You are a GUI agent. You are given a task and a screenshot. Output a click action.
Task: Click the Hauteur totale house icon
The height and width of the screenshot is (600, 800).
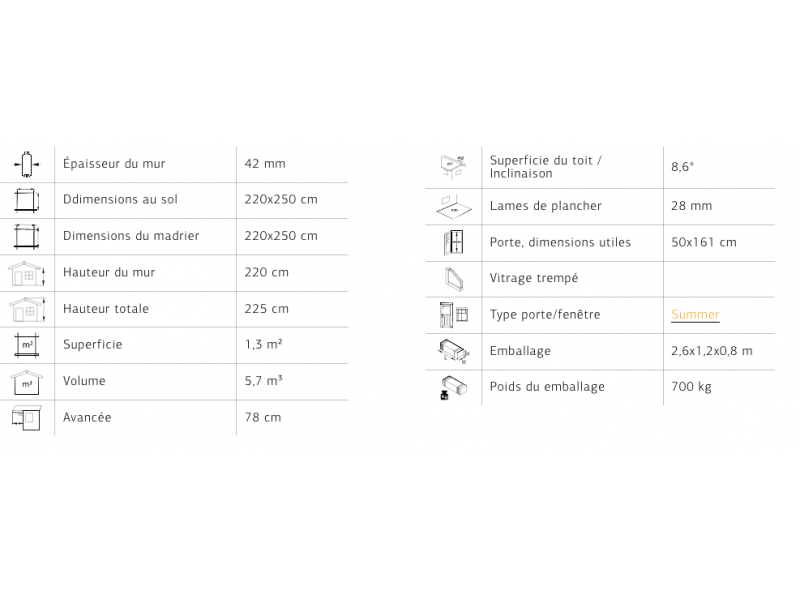(27, 310)
